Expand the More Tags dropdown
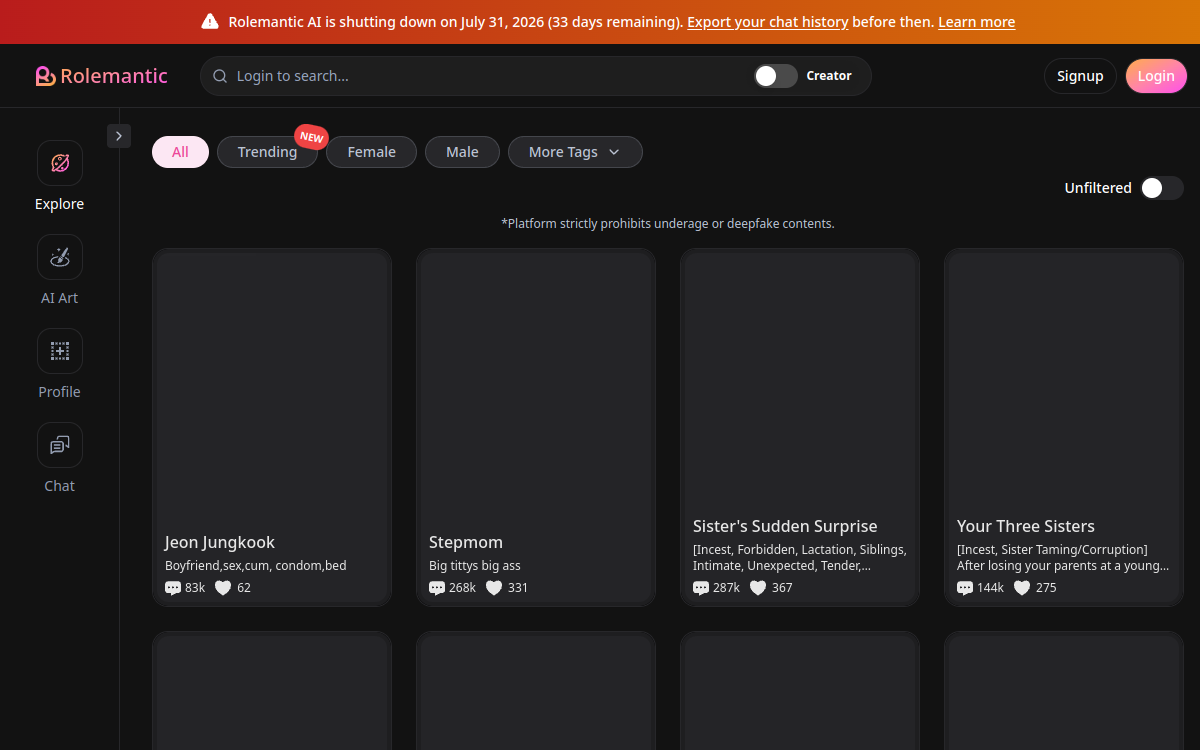The image size is (1200, 750). [x=575, y=152]
